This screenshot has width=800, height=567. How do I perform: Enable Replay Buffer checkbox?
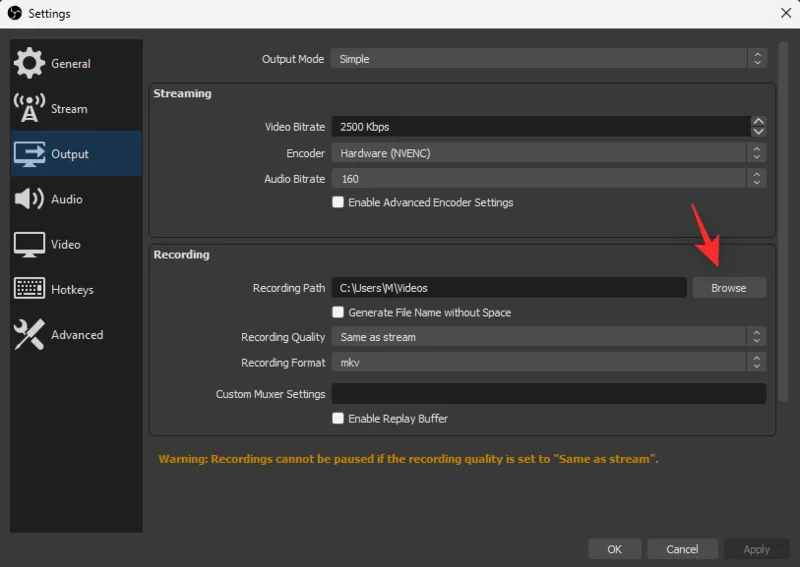[x=338, y=418]
